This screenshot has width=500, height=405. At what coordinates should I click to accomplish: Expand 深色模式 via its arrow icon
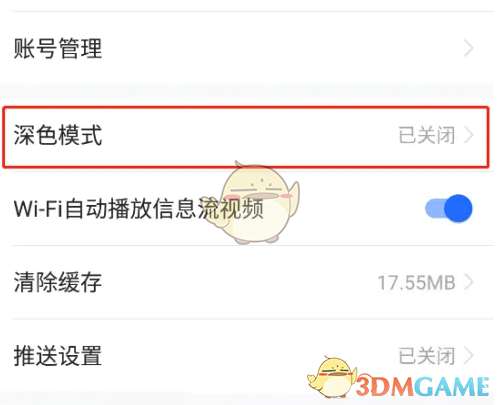(x=469, y=136)
